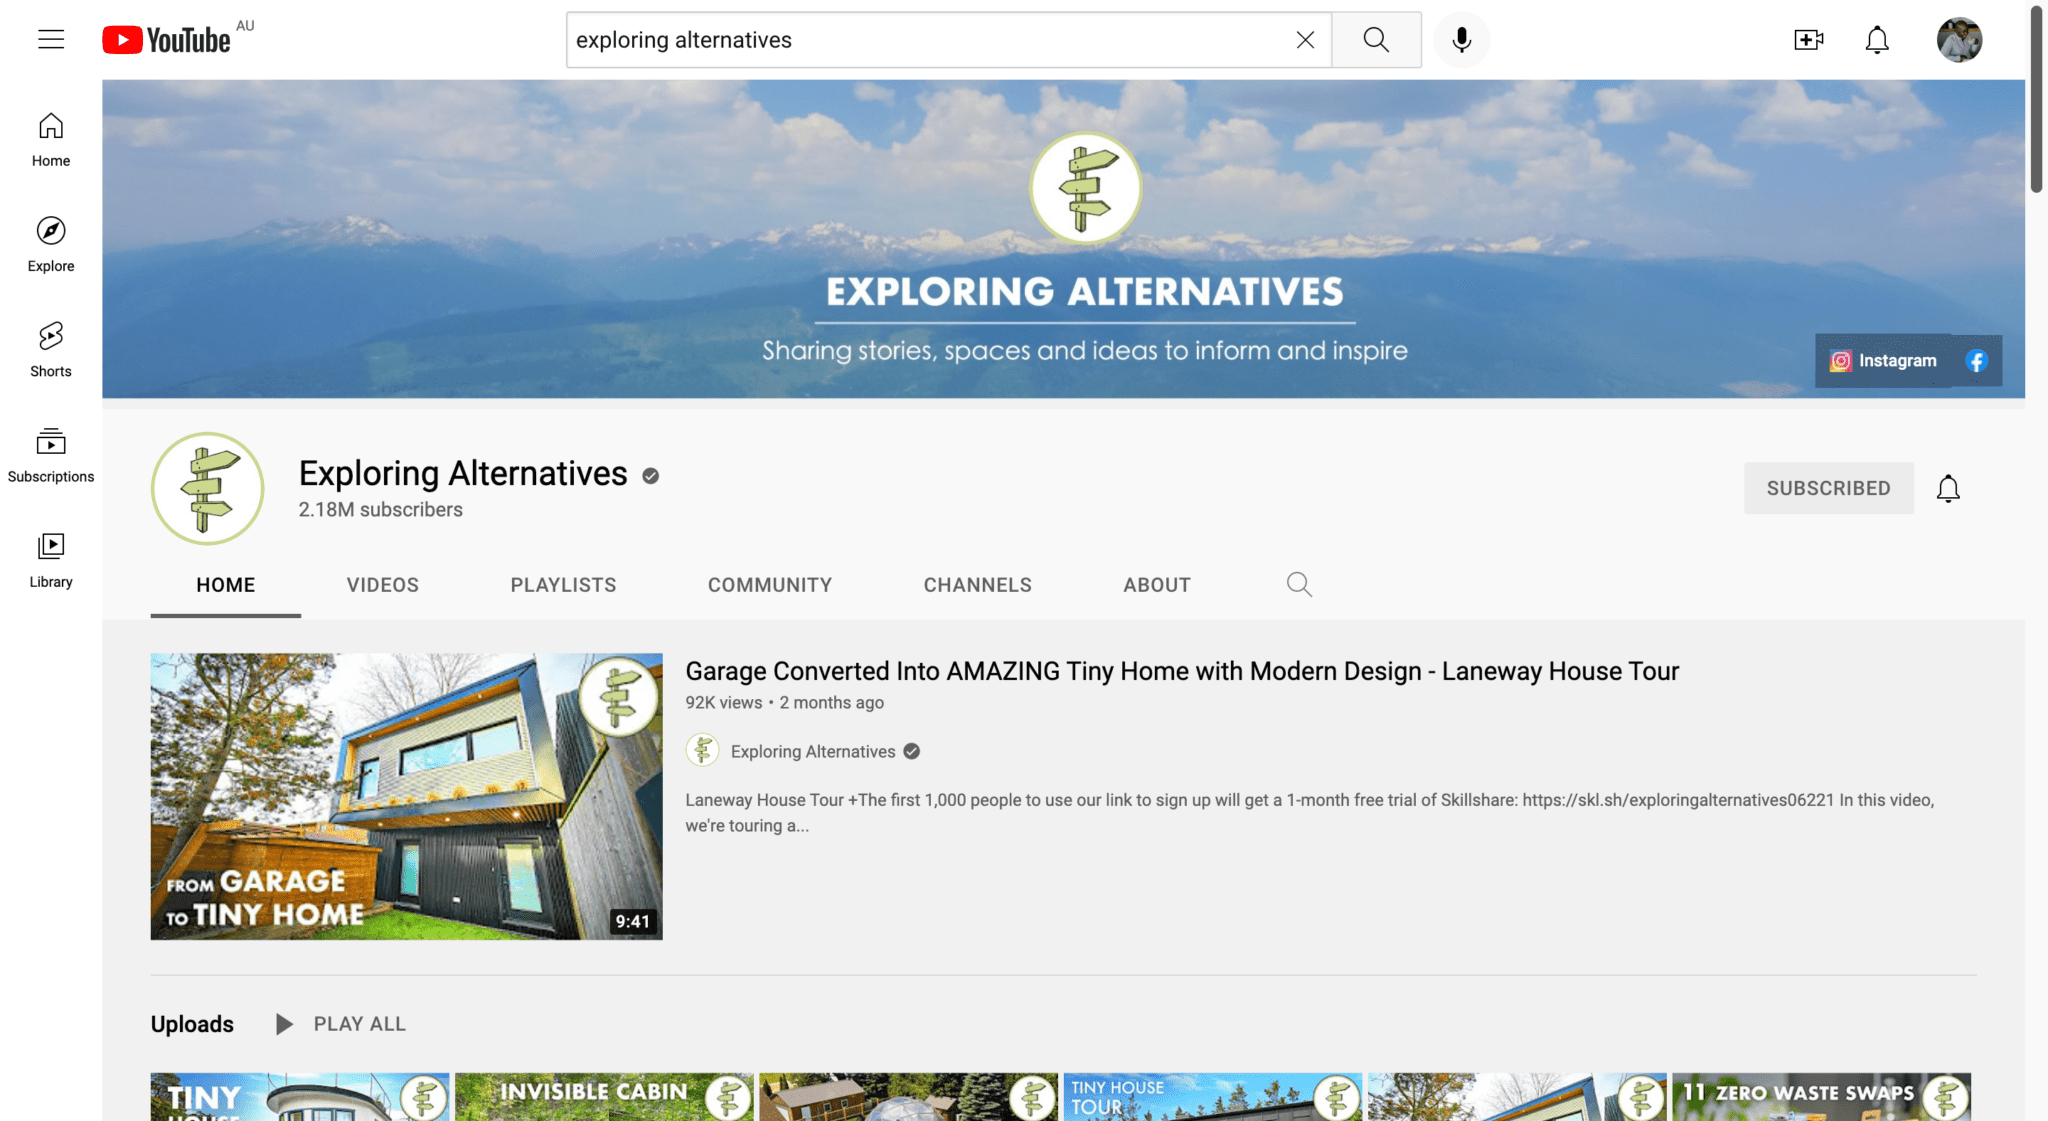The width and height of the screenshot is (2048, 1121).
Task: Clear the search box with the X
Action: click(1305, 40)
